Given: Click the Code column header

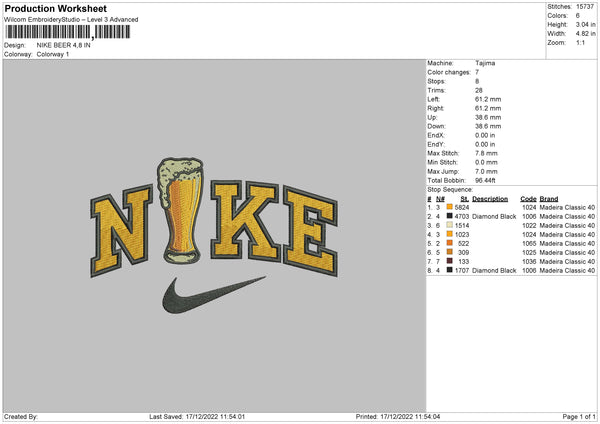Looking at the screenshot, I should (528, 198).
